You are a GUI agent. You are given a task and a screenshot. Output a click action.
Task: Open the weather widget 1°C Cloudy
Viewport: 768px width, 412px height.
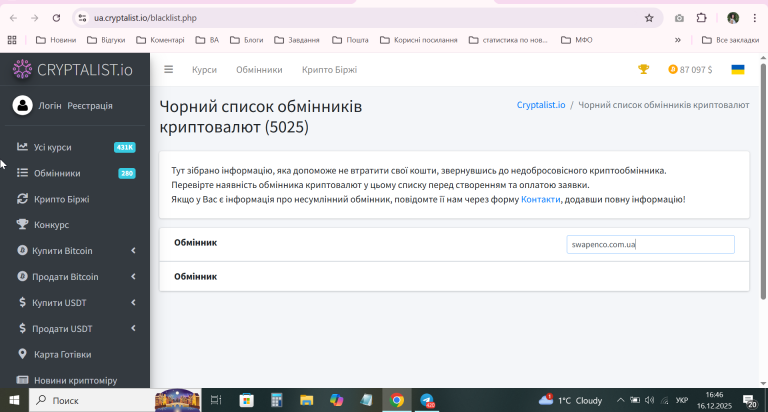(x=570, y=400)
